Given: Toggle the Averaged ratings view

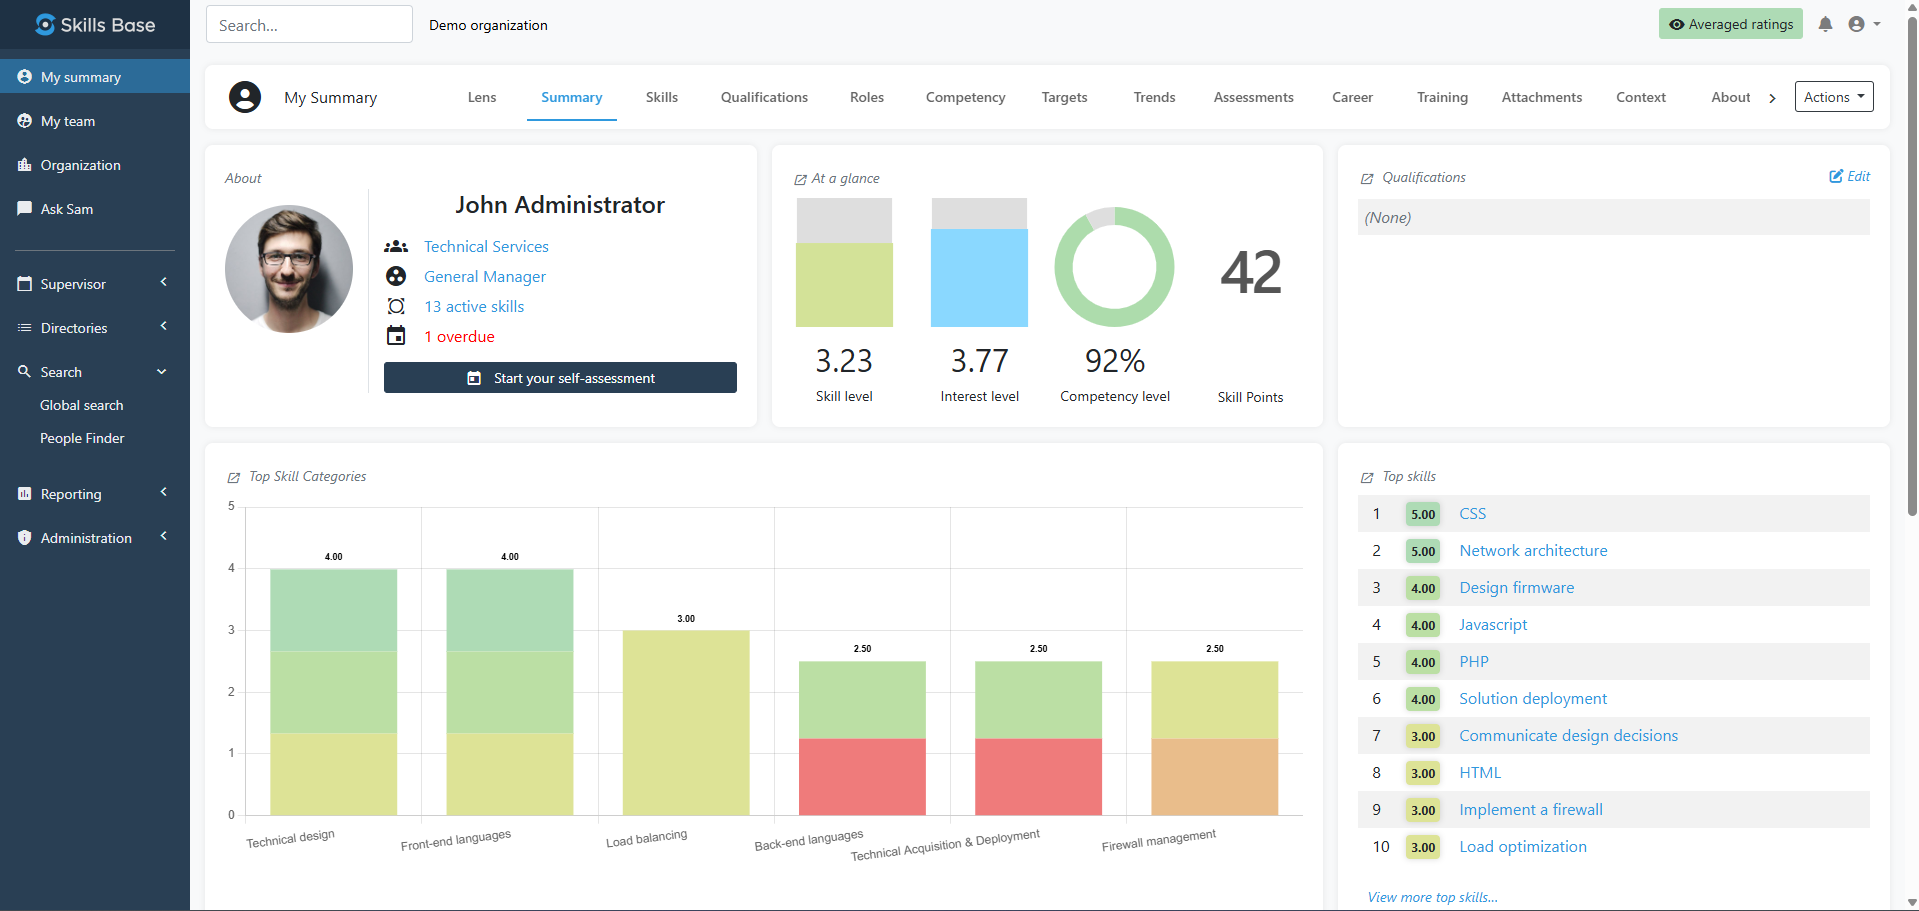Looking at the screenshot, I should coord(1730,24).
